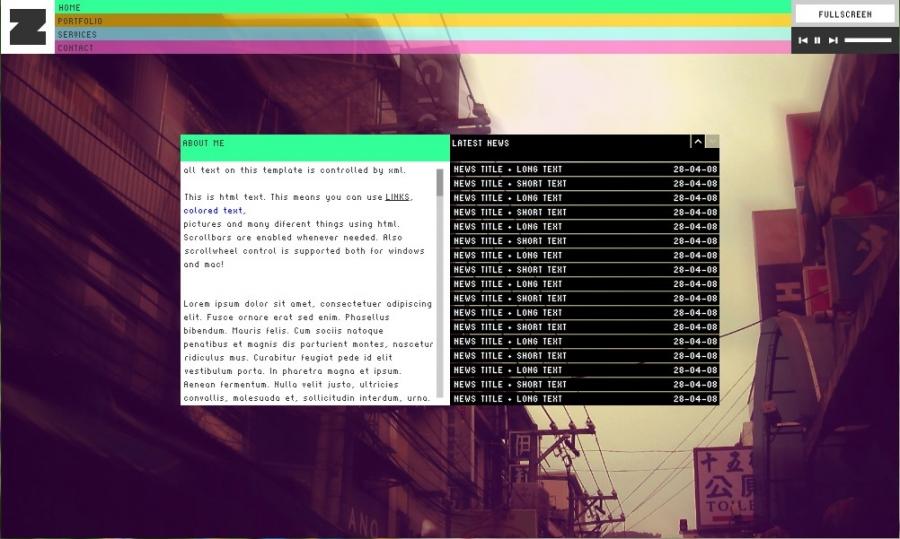Click the 'Lorem ipsum dolor sit amet' line
The height and width of the screenshot is (539, 900).
click(x=308, y=304)
